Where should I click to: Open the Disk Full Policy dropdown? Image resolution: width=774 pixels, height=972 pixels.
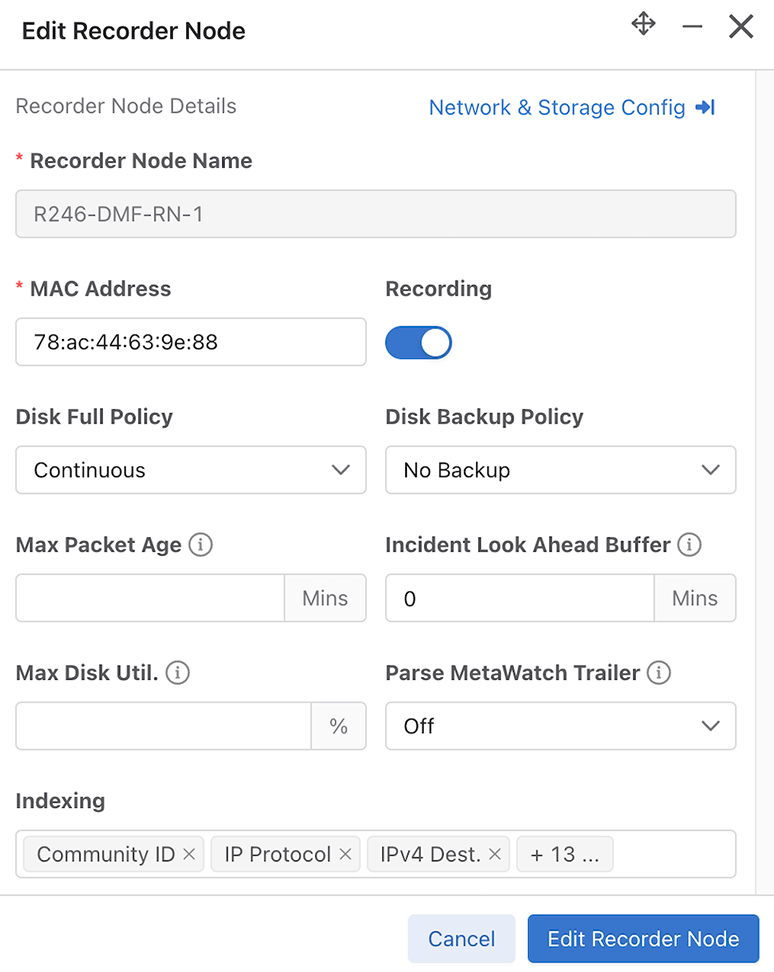pyautogui.click(x=191, y=470)
